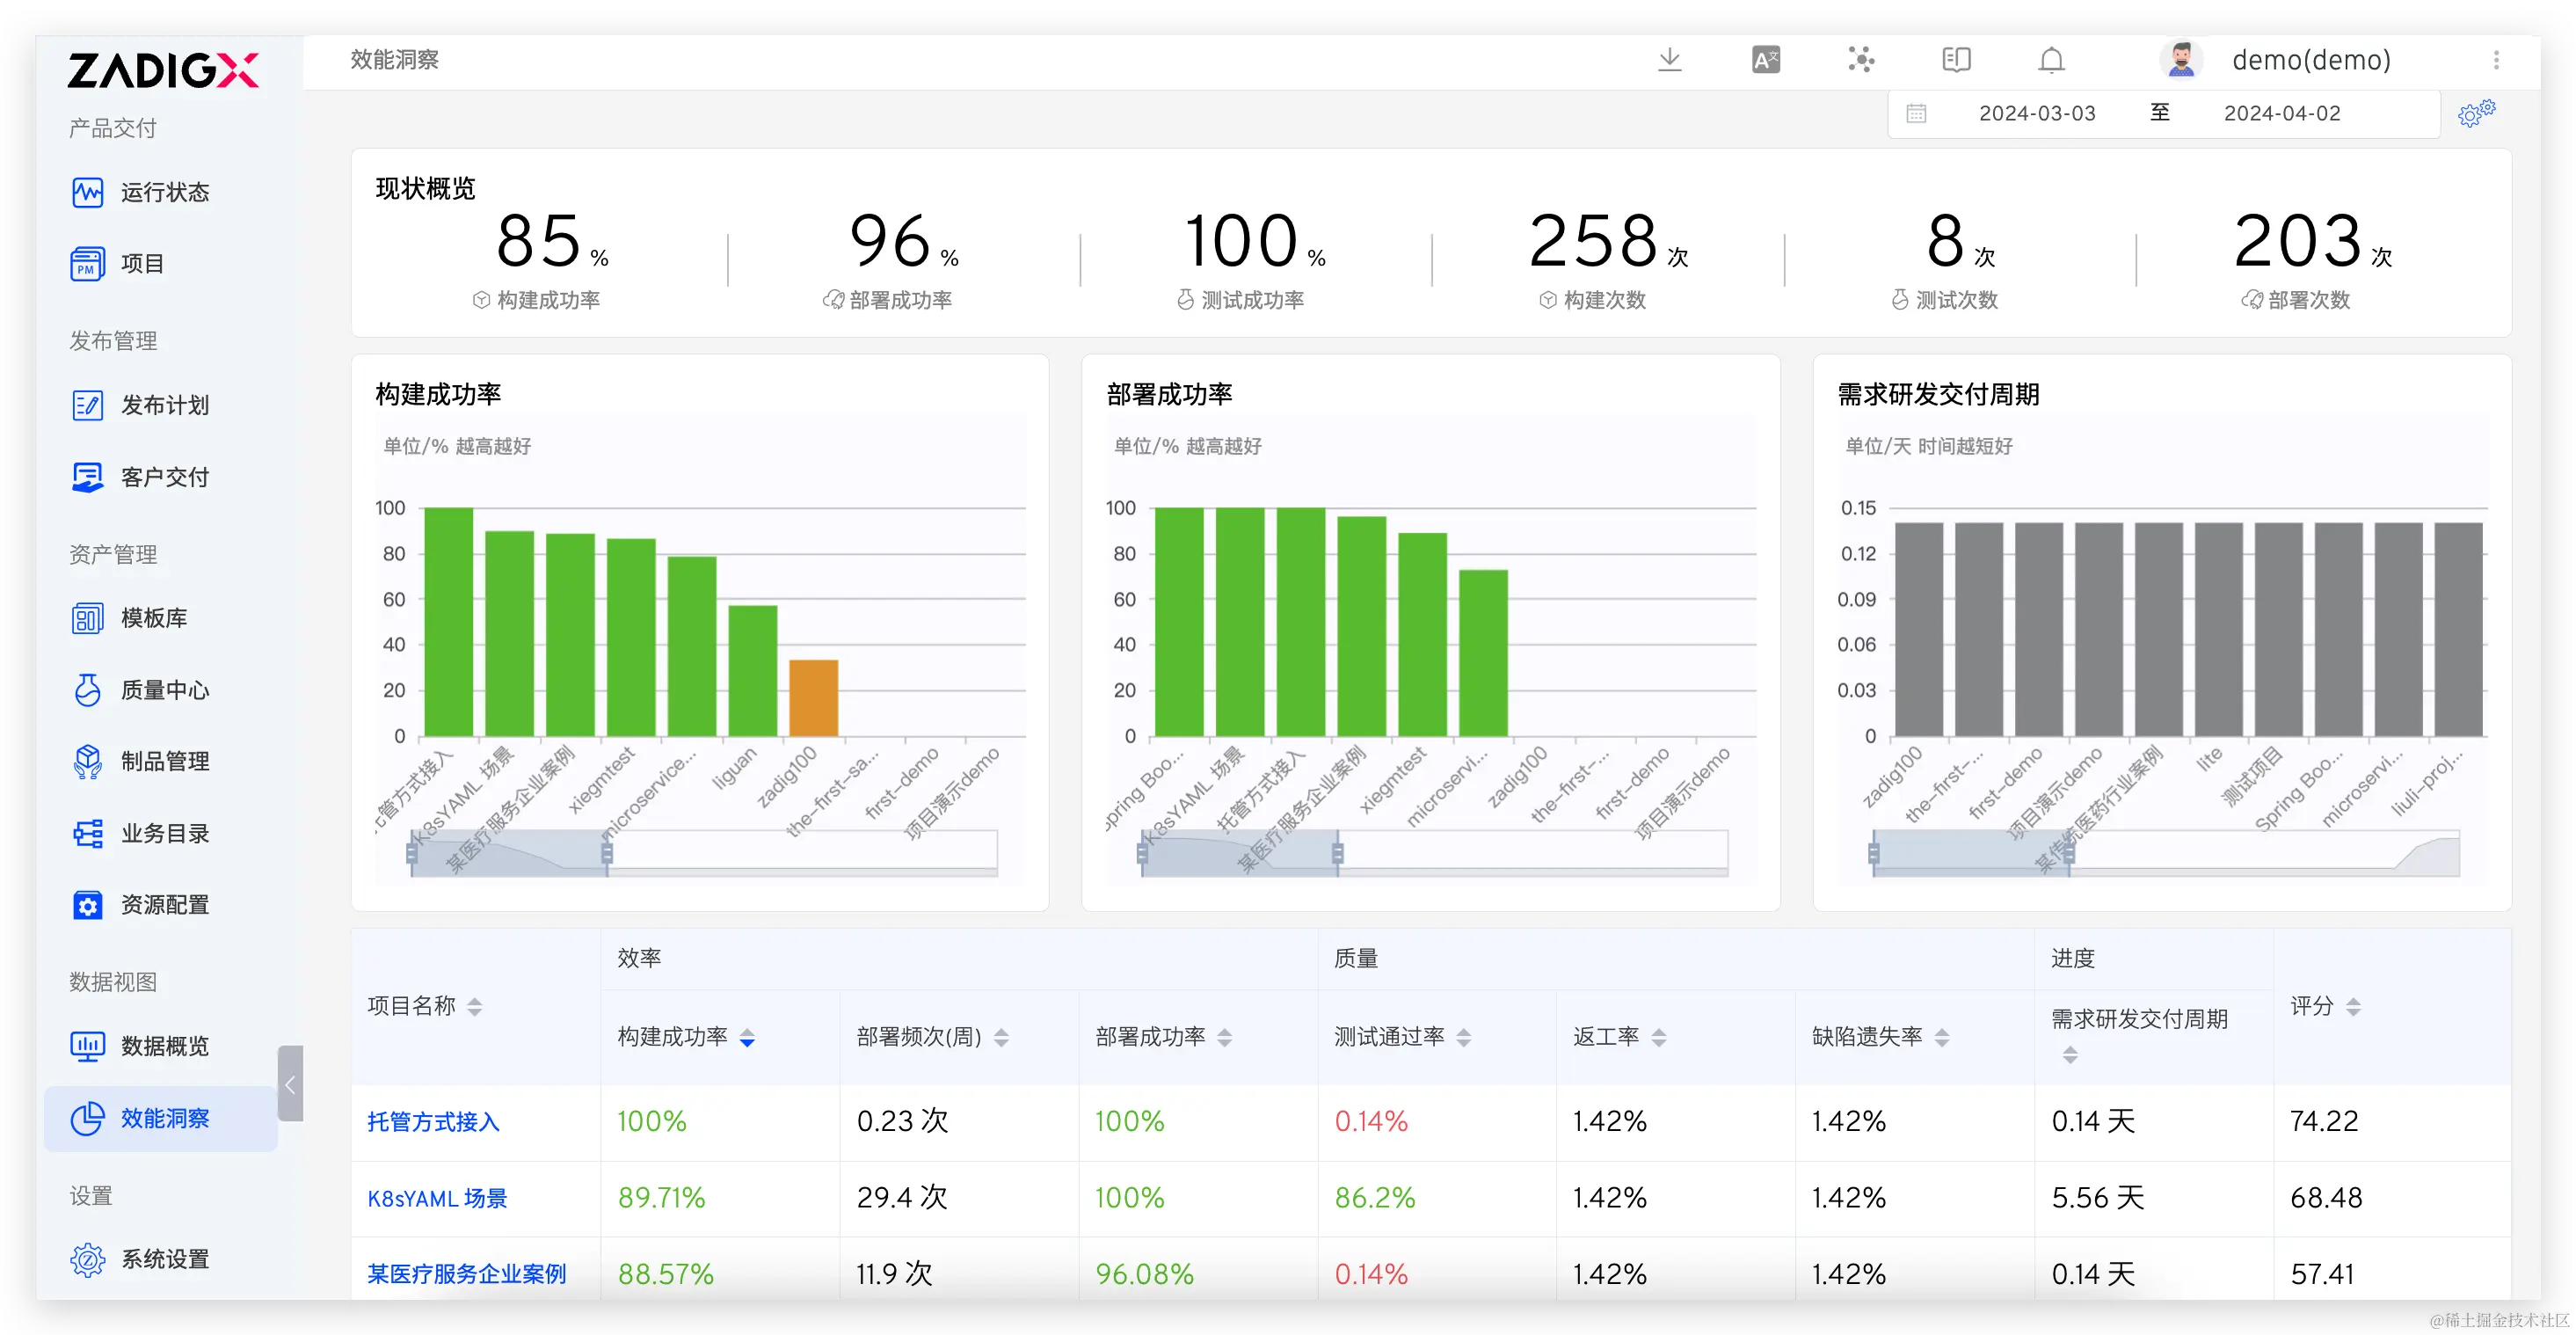Click the language translation icon

pyautogui.click(x=1765, y=60)
